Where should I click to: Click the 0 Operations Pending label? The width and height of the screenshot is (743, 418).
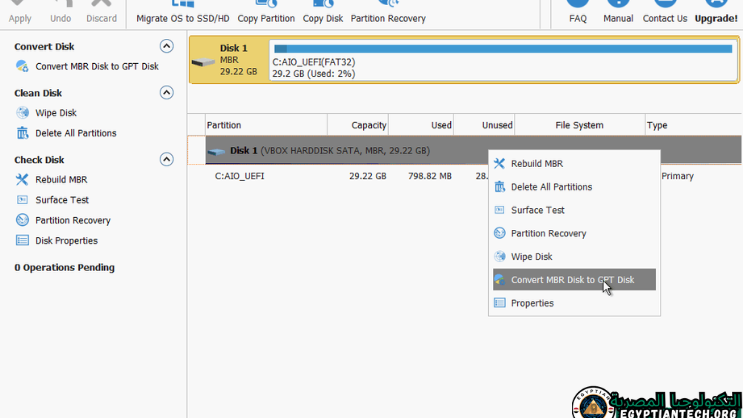[64, 267]
